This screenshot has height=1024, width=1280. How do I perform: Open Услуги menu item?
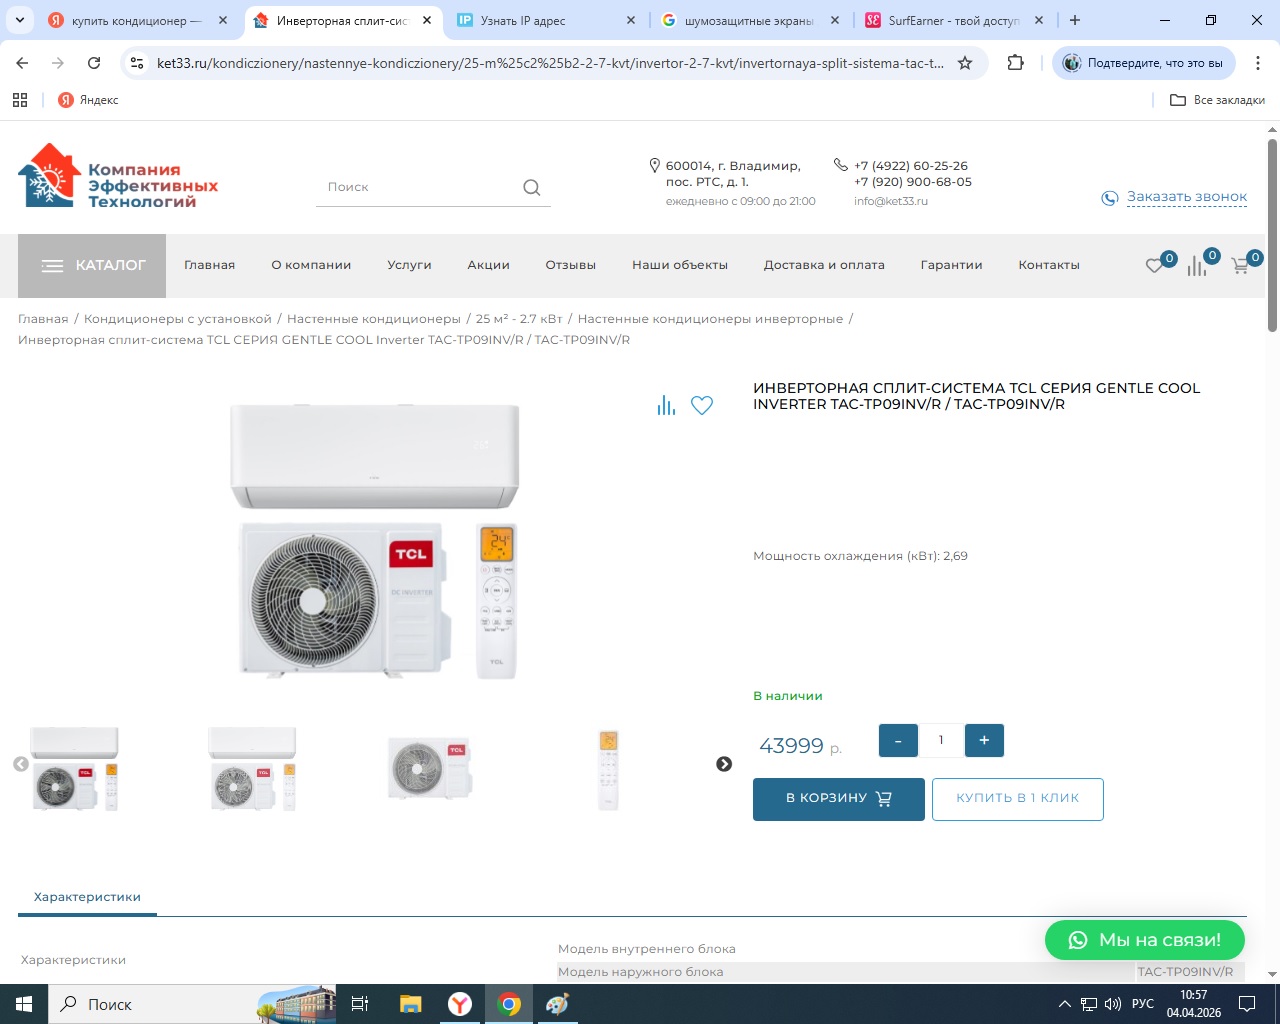[409, 265]
